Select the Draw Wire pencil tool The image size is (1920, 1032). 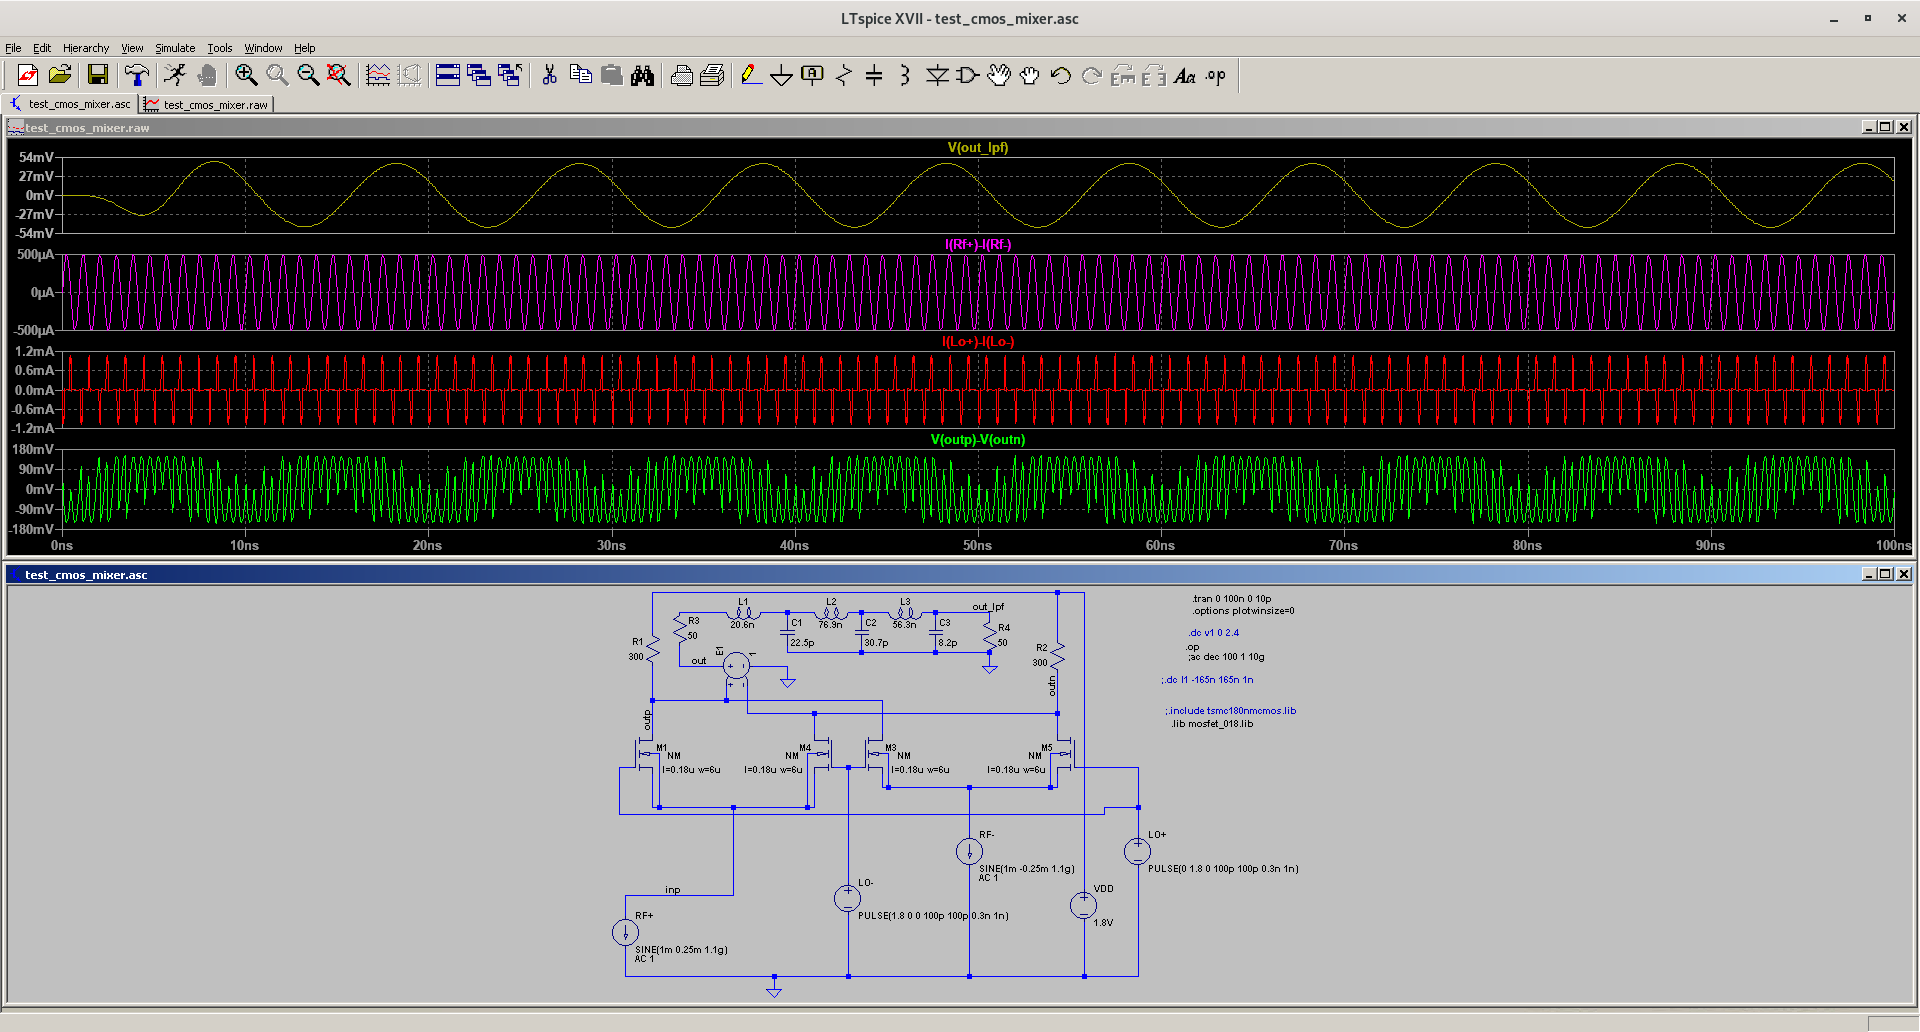[750, 75]
